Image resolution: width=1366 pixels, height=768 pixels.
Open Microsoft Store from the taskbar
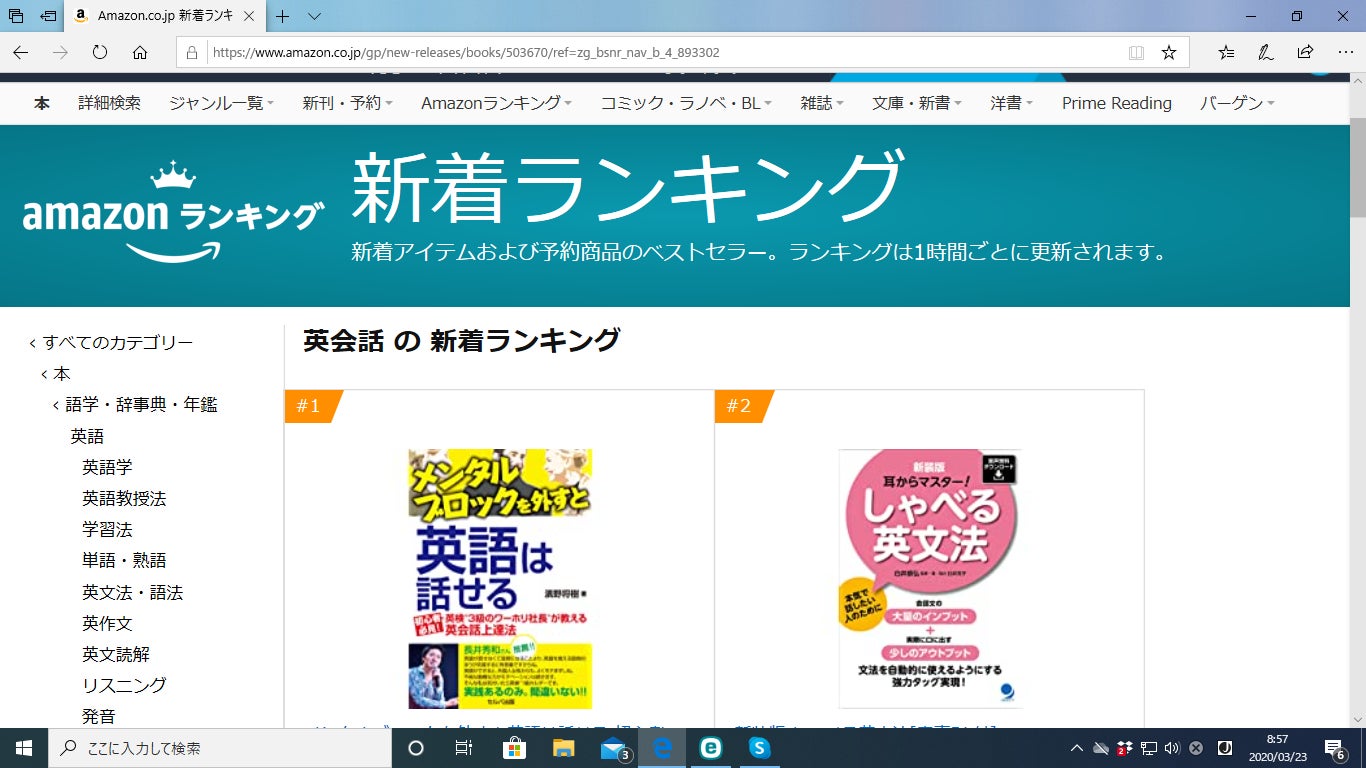(515, 748)
